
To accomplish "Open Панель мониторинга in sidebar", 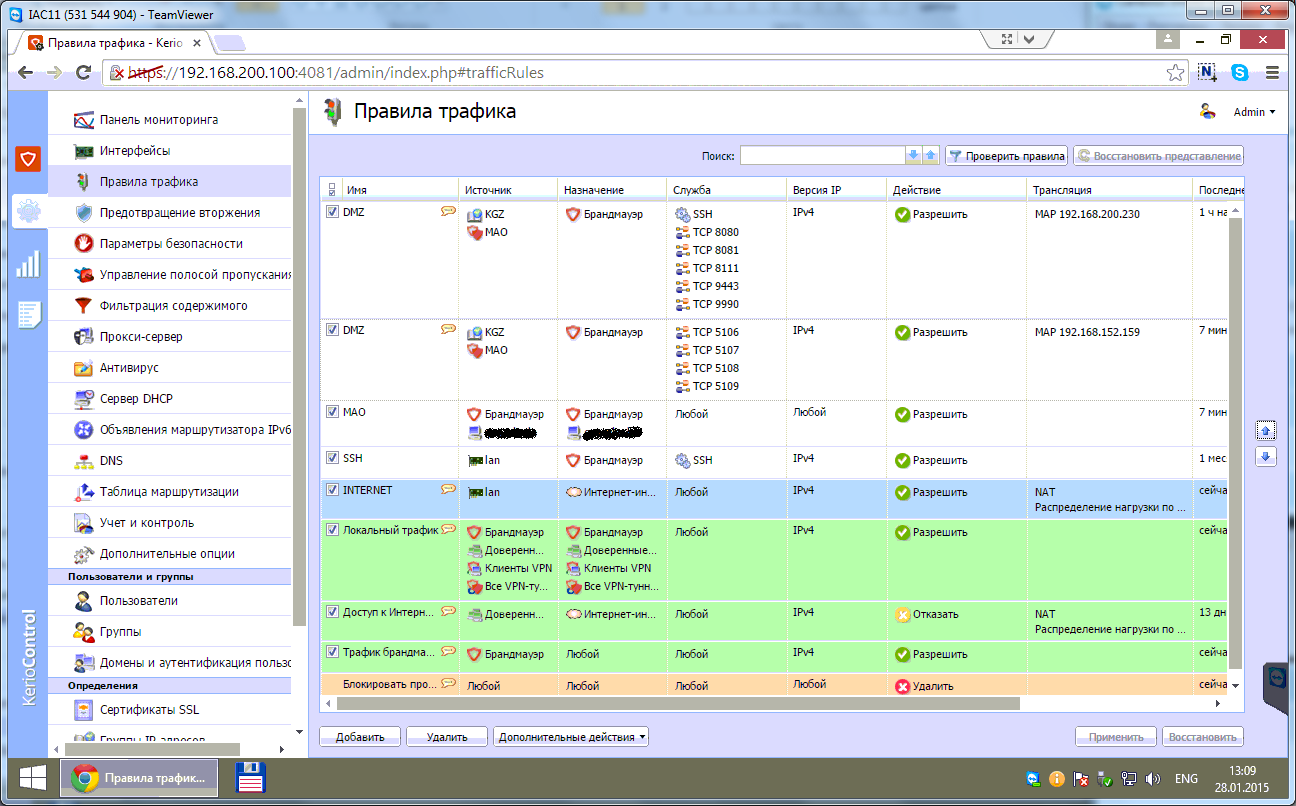I will (x=158, y=120).
